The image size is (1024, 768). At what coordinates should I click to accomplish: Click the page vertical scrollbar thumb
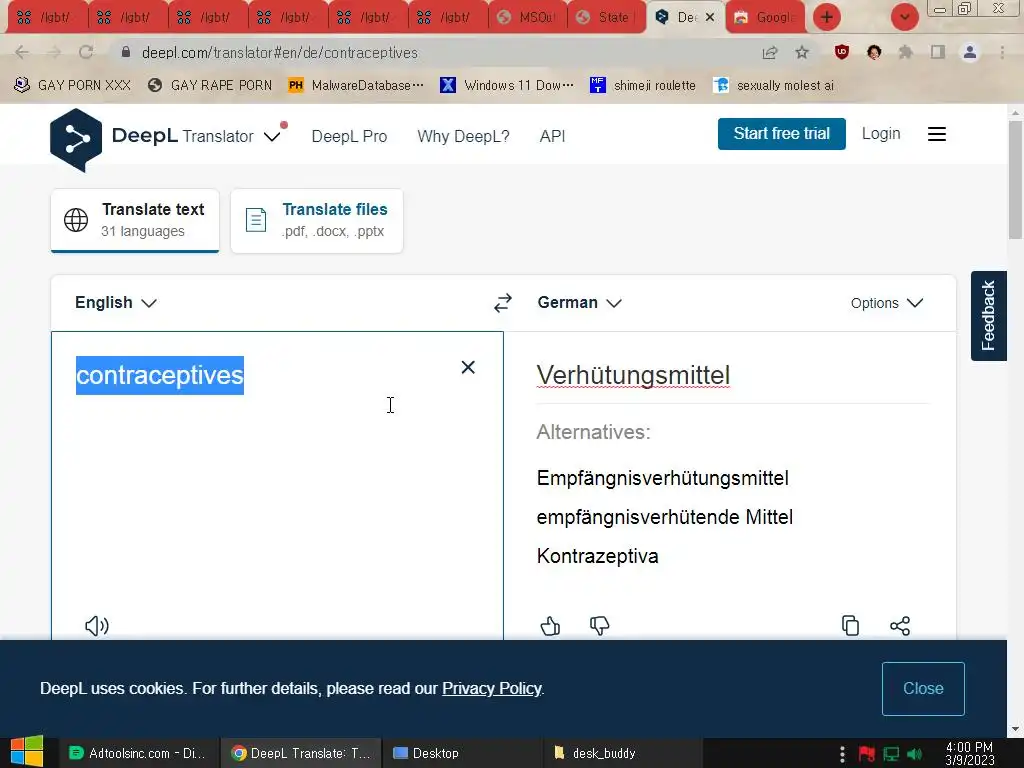[1015, 180]
